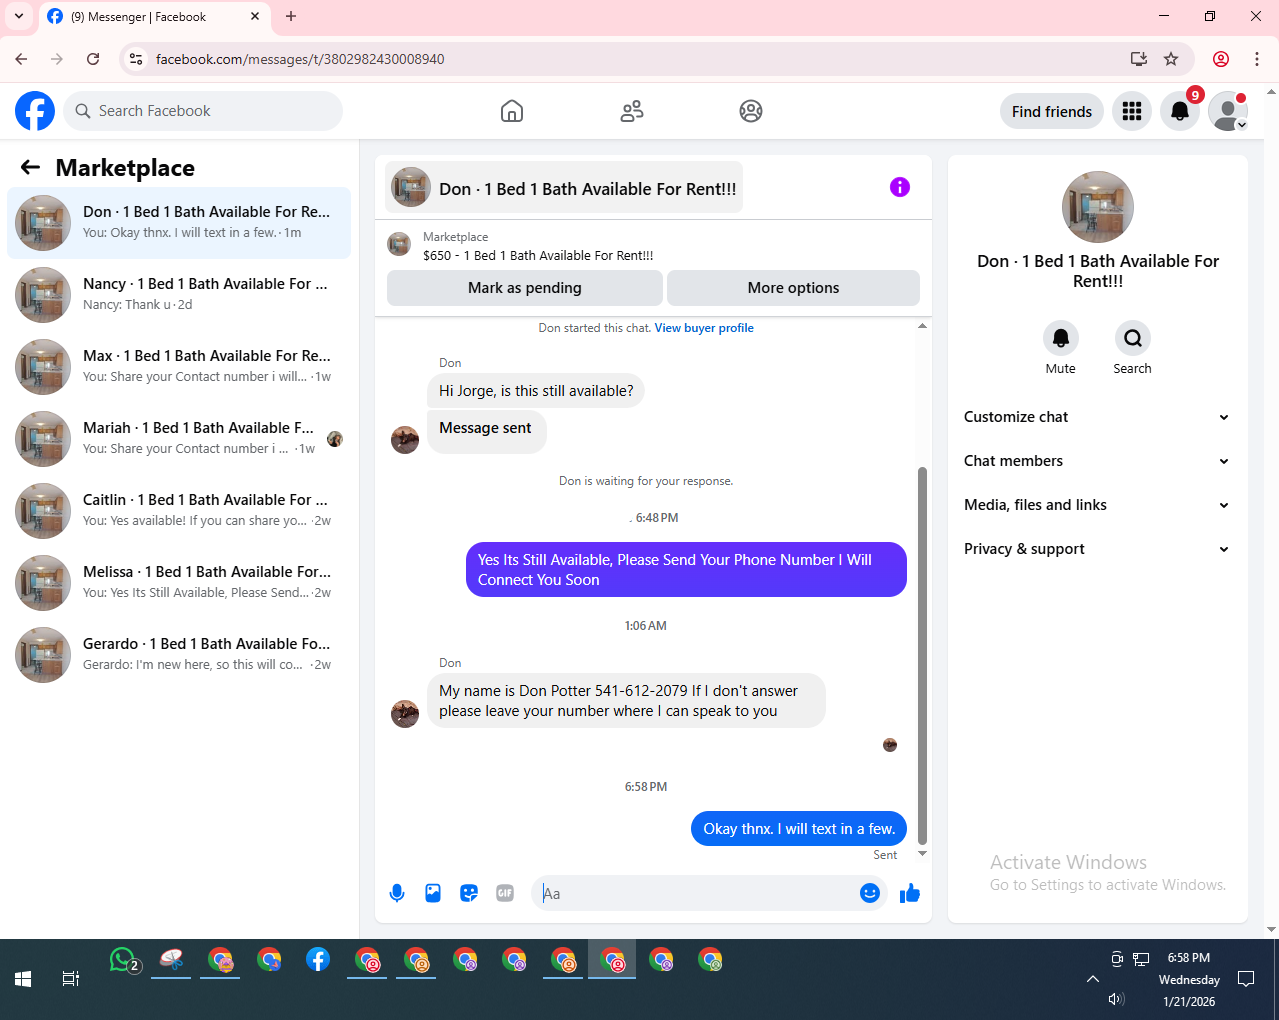Click the chat header Don listing title

564,188
